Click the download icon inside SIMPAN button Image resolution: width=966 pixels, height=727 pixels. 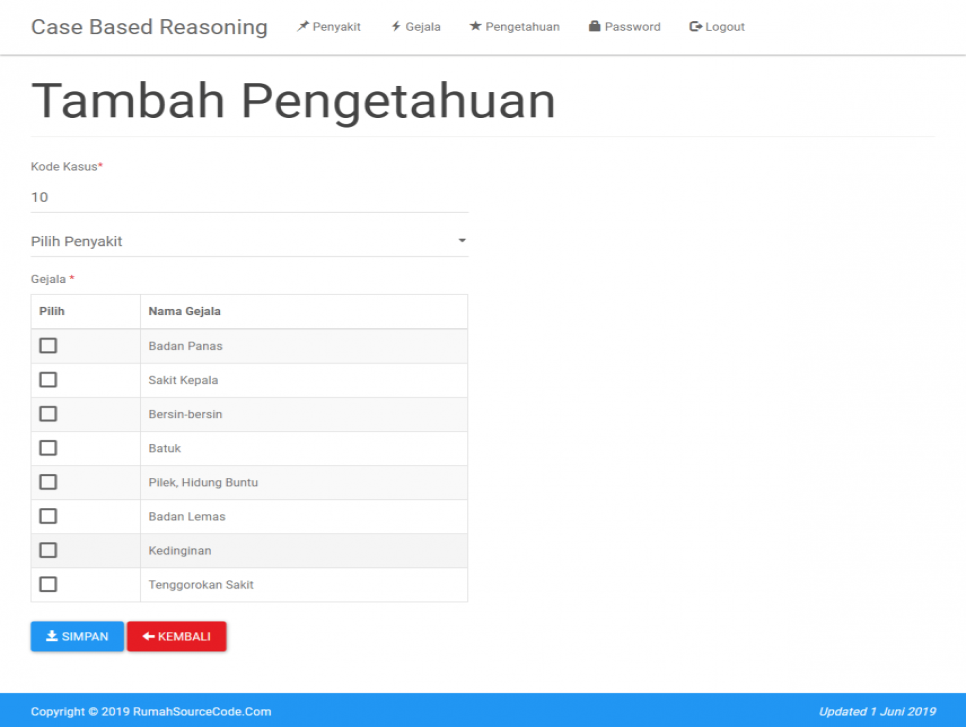49,636
